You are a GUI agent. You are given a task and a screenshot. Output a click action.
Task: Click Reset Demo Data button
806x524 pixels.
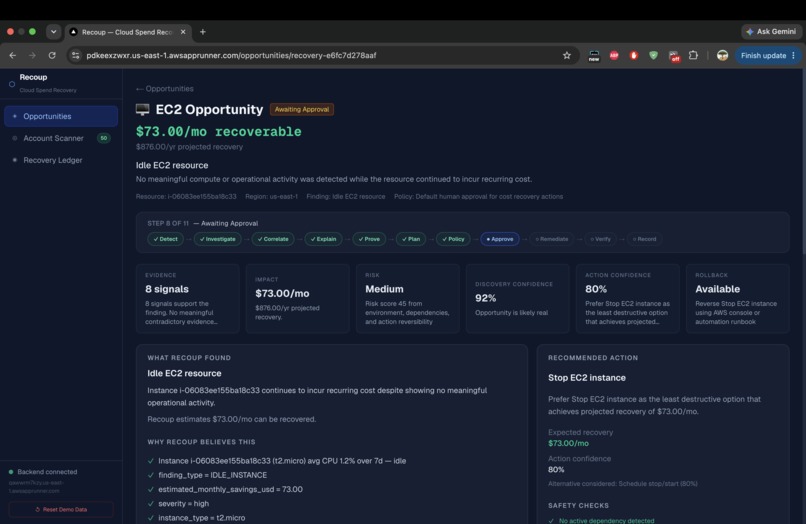pos(61,510)
